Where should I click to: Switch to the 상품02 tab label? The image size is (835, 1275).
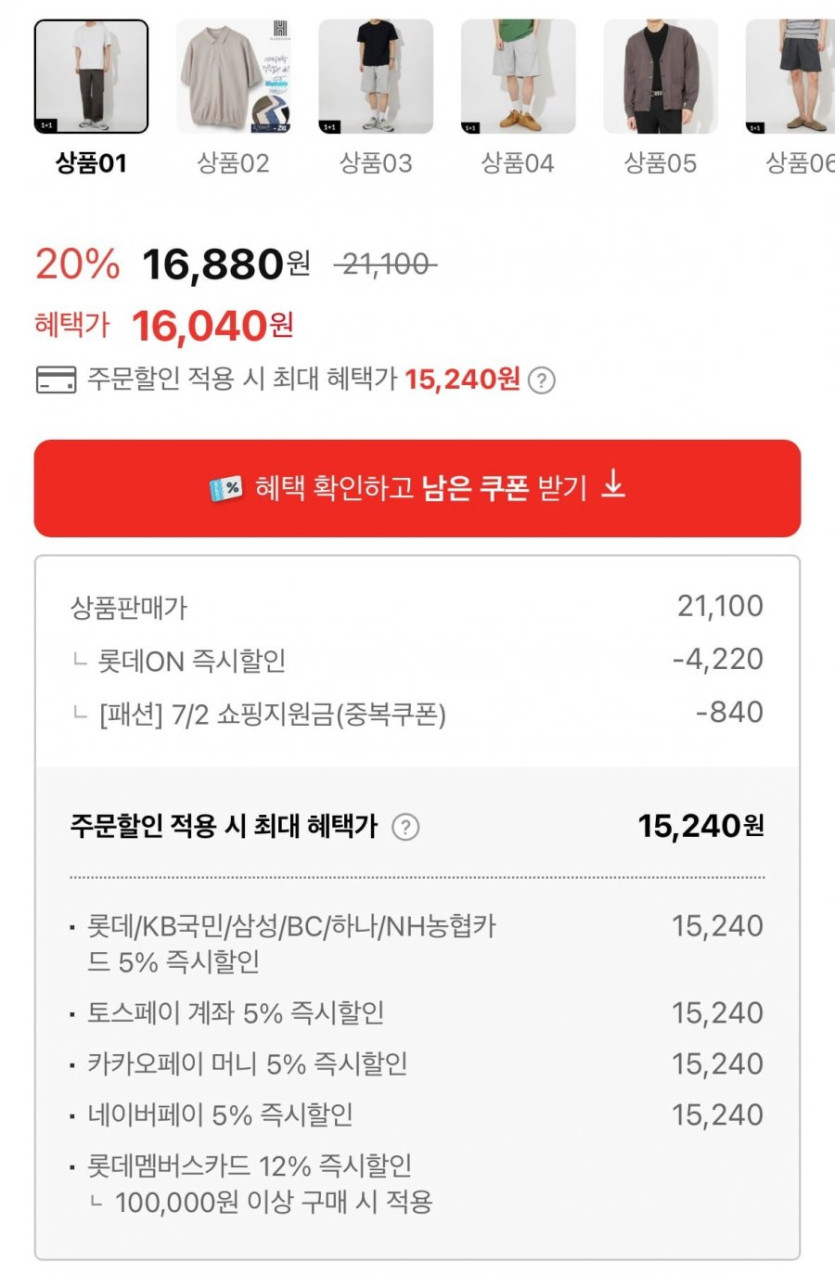pos(234,163)
